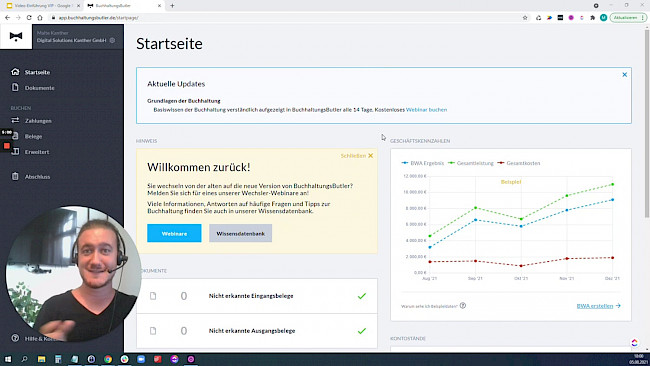This screenshot has width=650, height=366.
Task: Open a new browser tab
Action: pos(172,6)
